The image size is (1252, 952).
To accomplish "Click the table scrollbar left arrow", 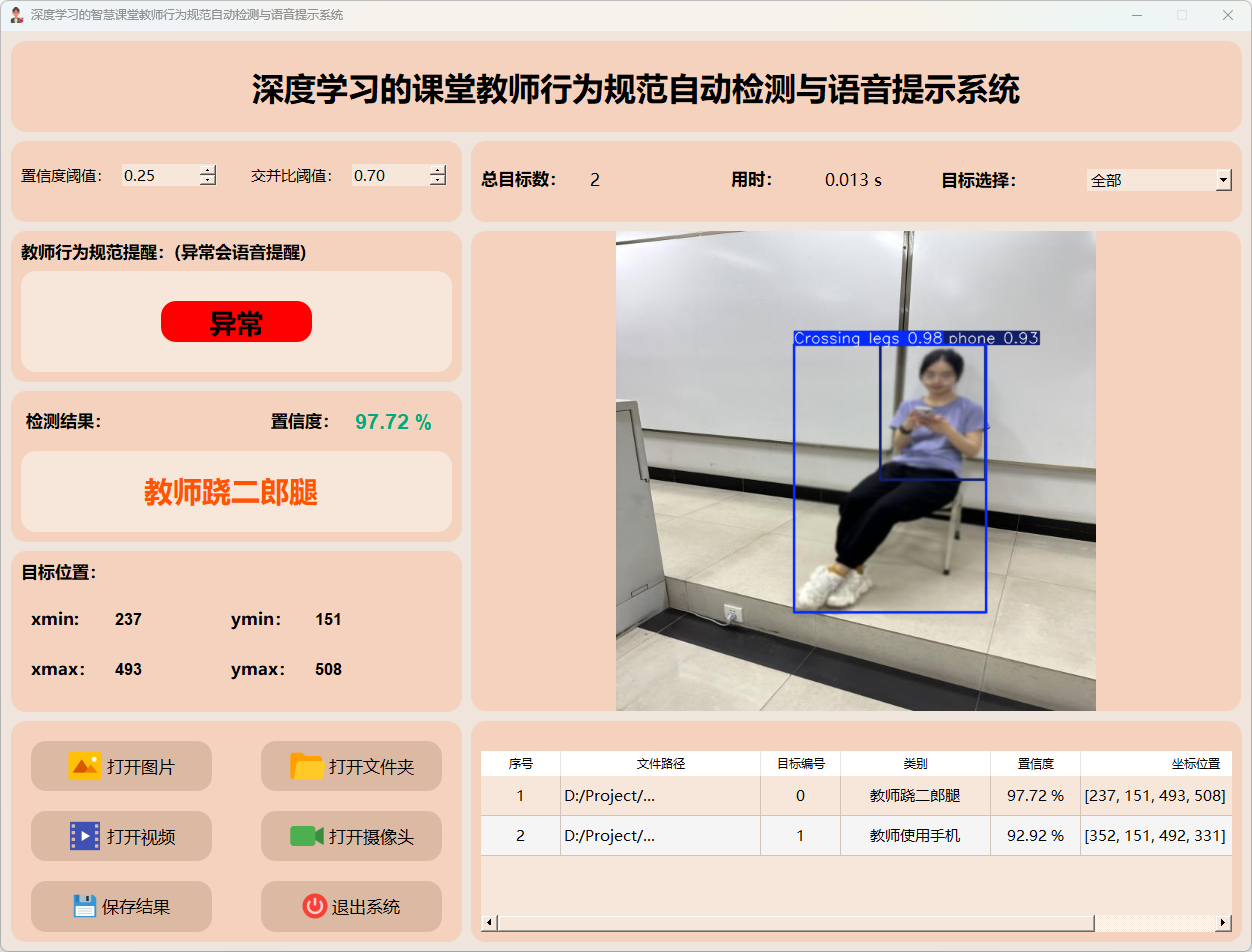I will (489, 922).
